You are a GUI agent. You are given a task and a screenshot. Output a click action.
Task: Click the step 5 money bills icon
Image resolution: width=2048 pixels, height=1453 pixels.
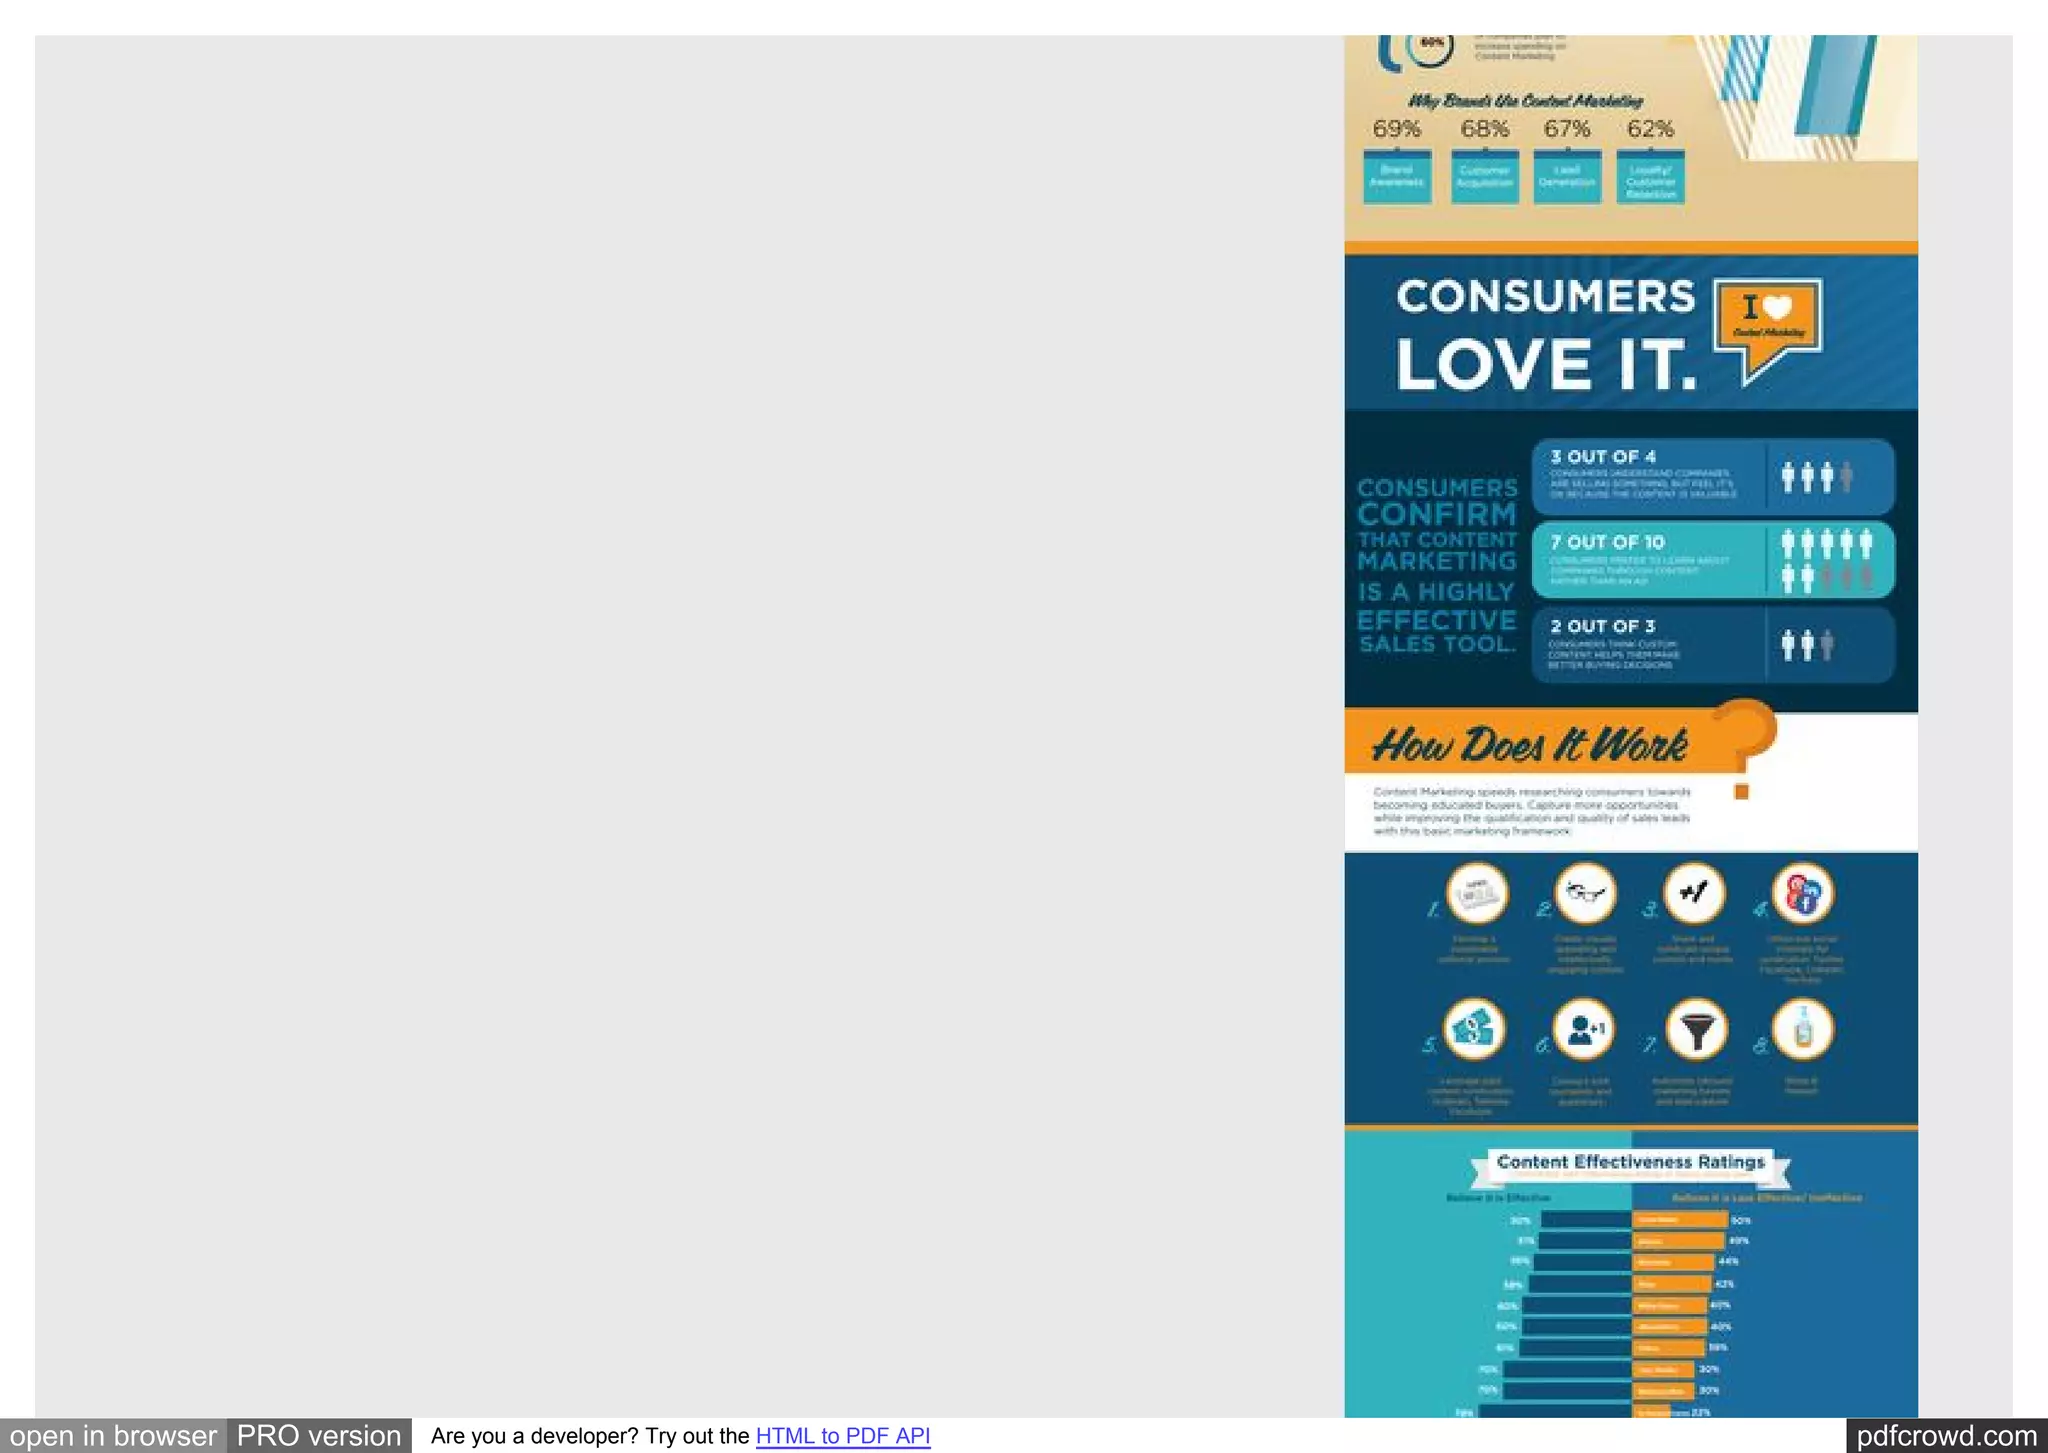1474,1029
